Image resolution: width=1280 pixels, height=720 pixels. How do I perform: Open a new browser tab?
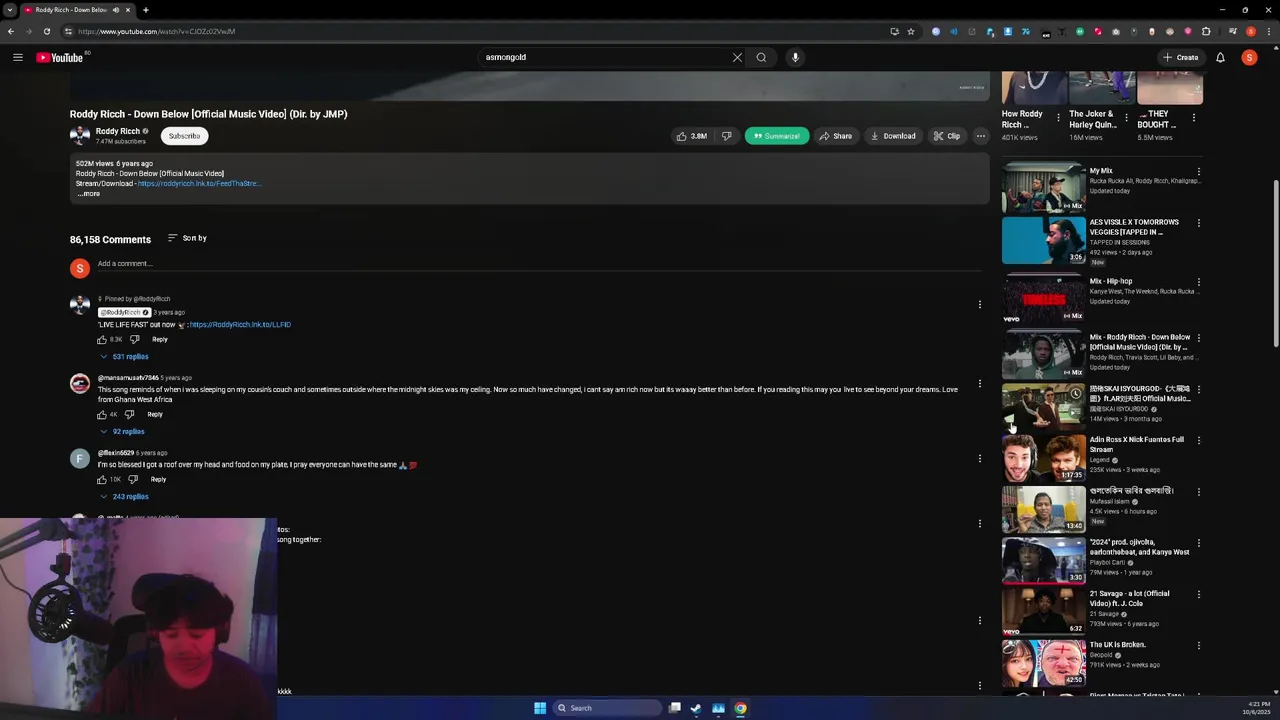point(145,10)
